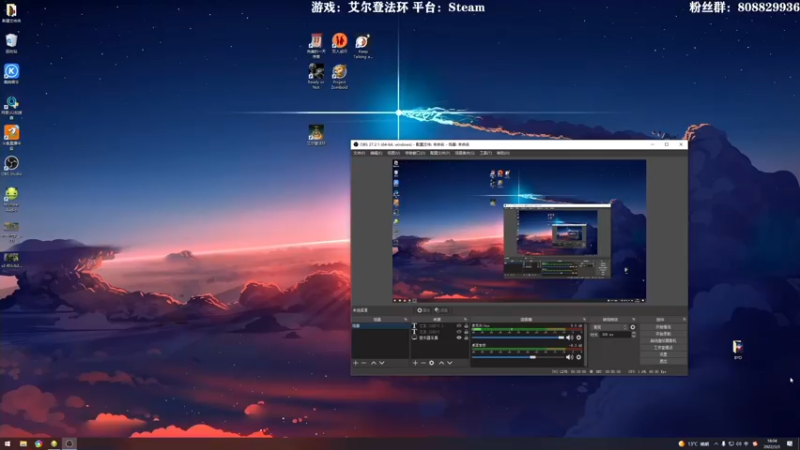The image size is (800, 450).
Task: Open the orange Douyu streaming companion shortcut
Action: [11, 137]
